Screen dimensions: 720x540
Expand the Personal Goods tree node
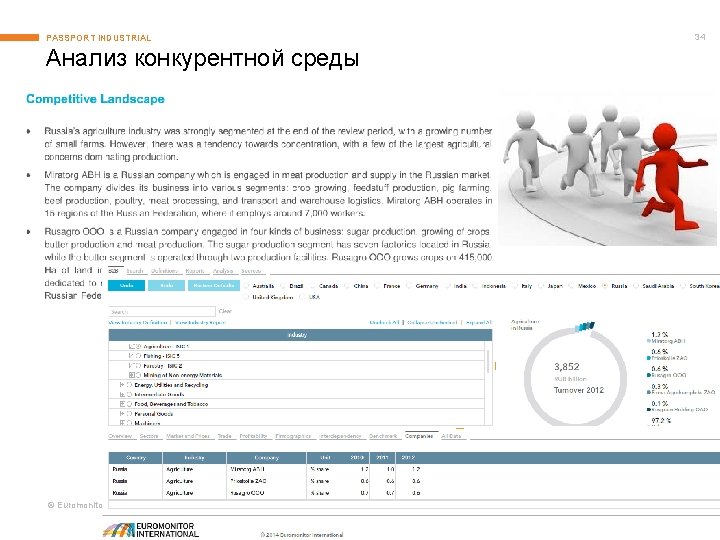click(x=122, y=414)
